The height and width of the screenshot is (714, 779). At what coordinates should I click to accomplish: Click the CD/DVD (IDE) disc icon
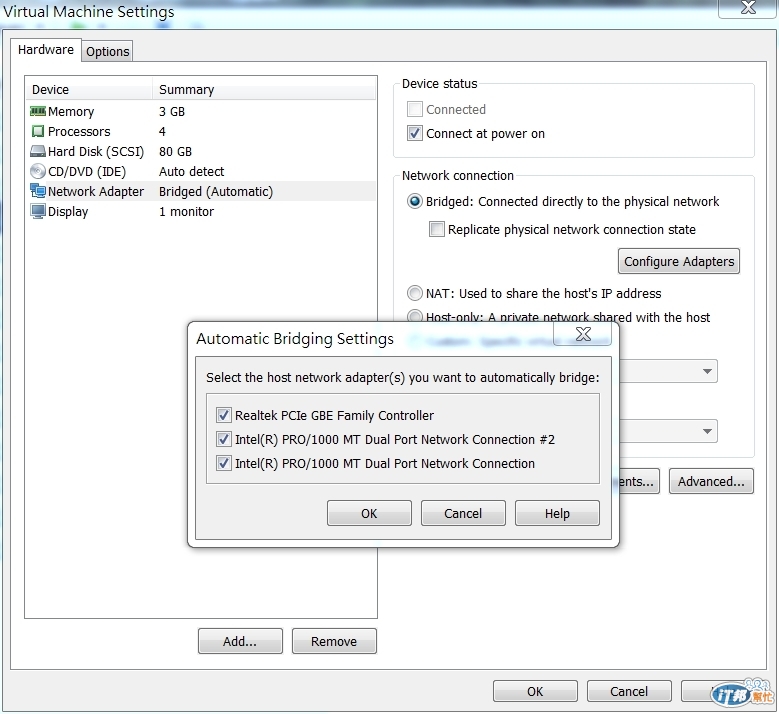38,171
